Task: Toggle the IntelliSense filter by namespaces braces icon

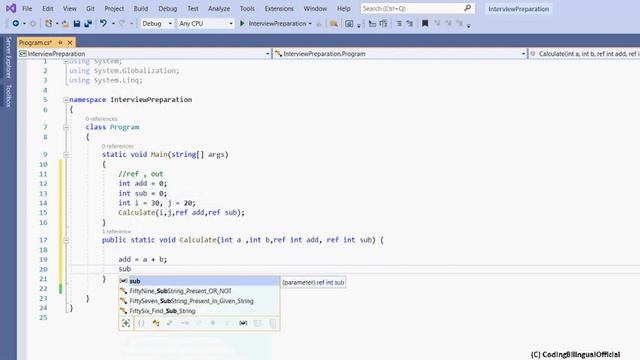Action: [141, 323]
